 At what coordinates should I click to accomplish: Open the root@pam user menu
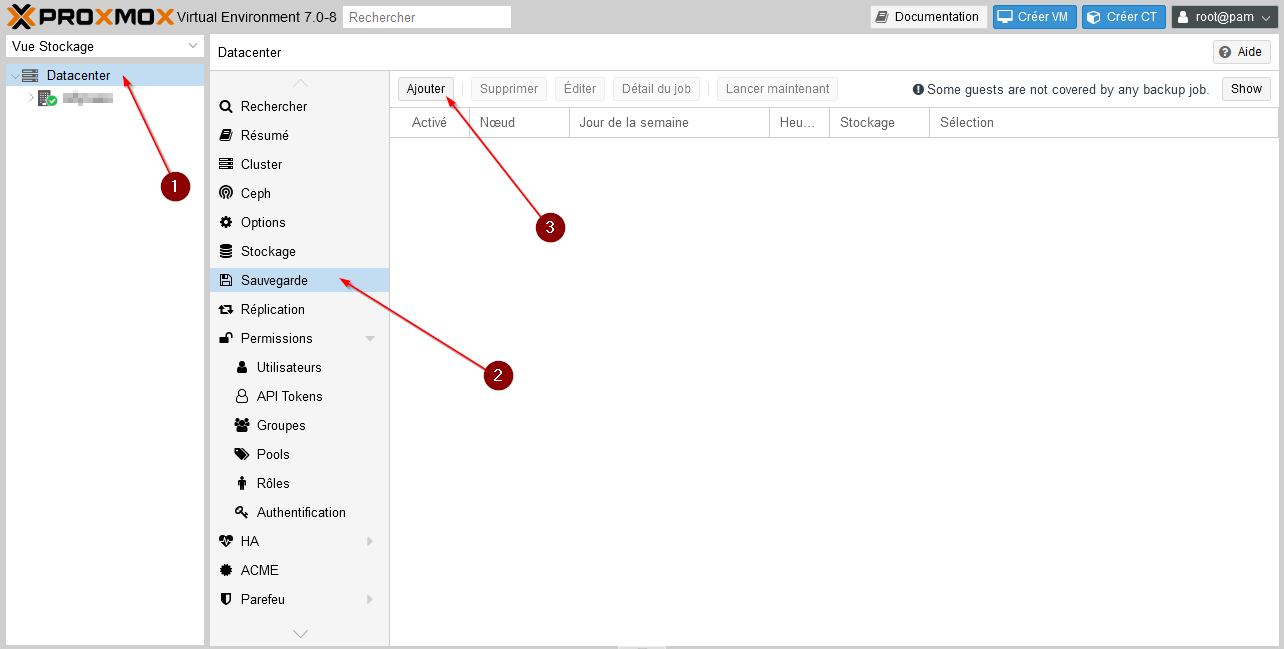1224,17
